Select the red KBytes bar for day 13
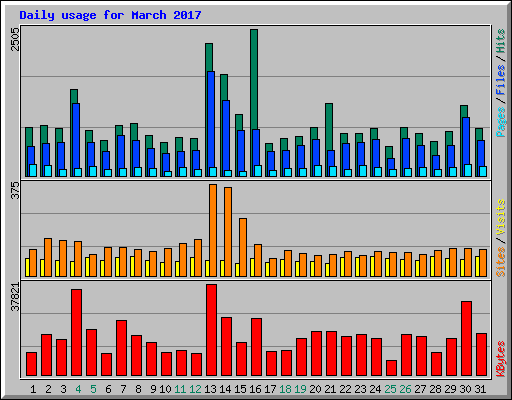Image resolution: width=512 pixels, height=400 pixels. pos(211,330)
